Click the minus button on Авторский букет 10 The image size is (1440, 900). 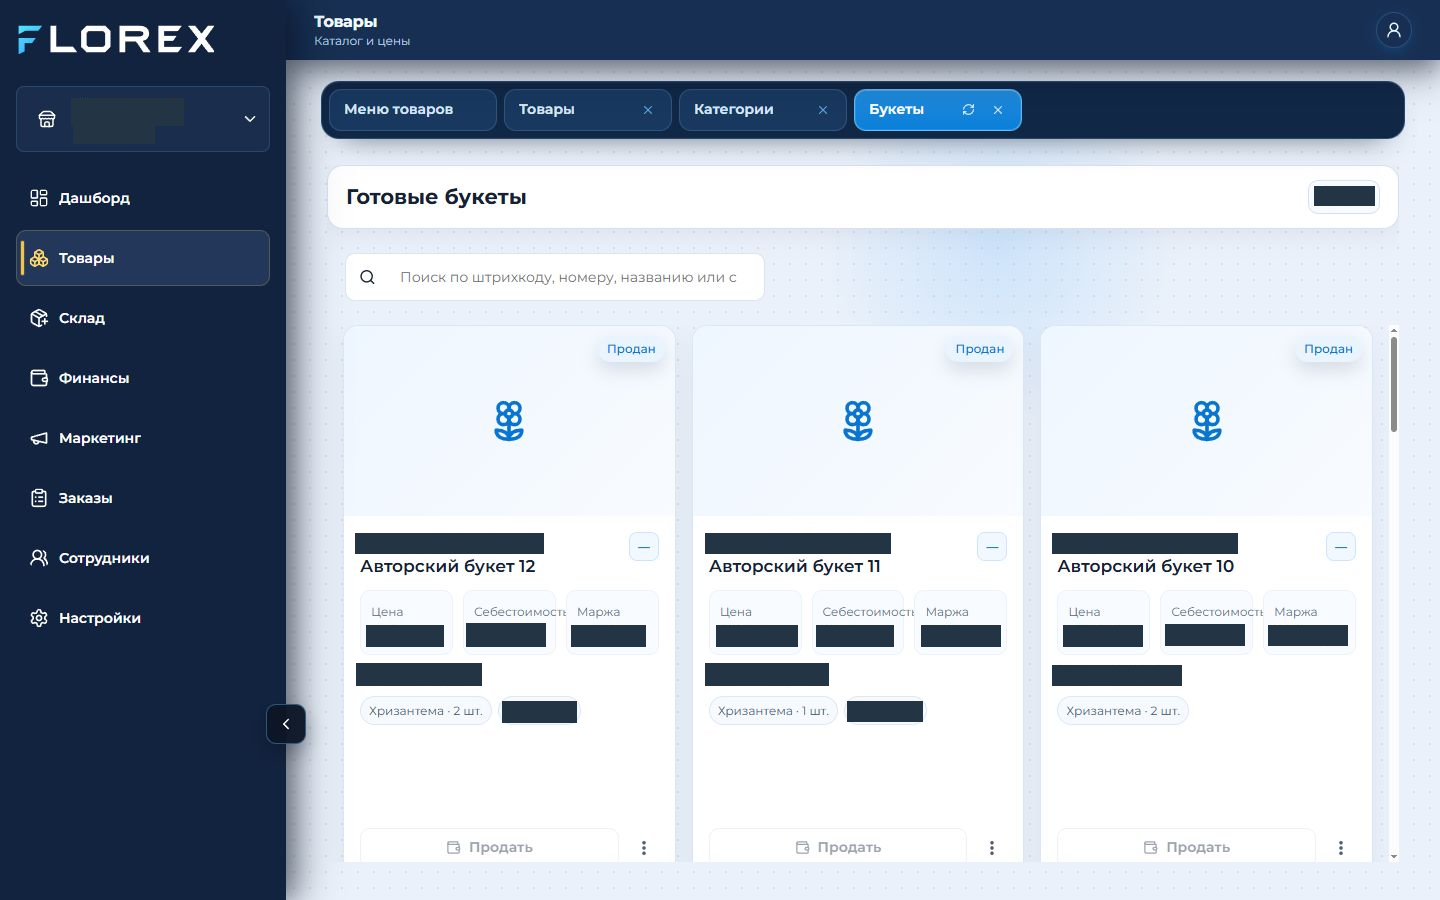(x=1341, y=547)
